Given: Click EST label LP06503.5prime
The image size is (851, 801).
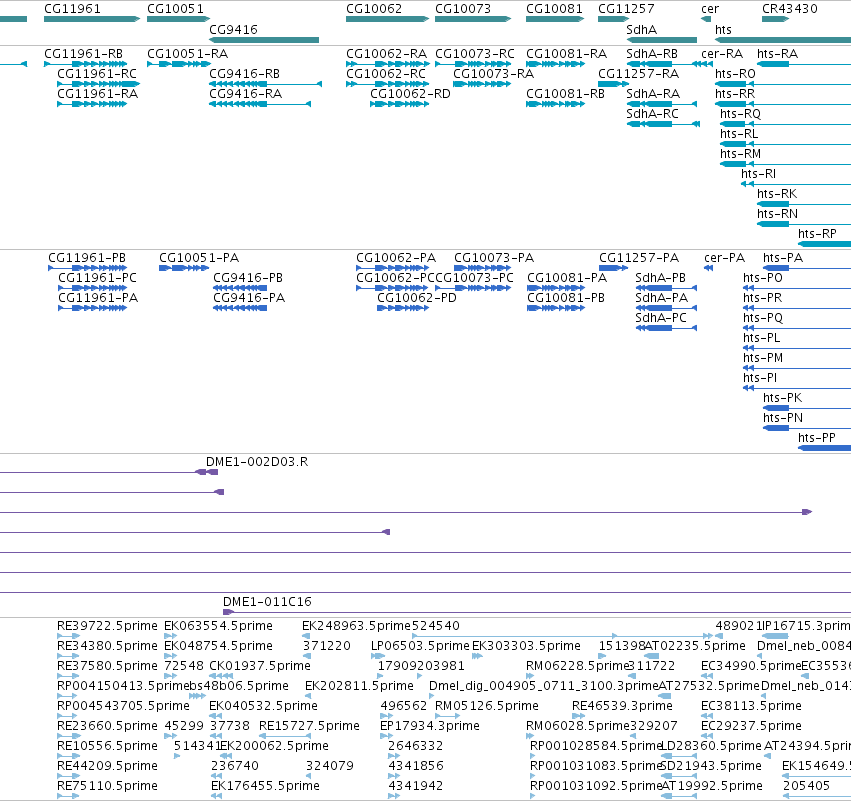Looking at the screenshot, I should coord(420,646).
